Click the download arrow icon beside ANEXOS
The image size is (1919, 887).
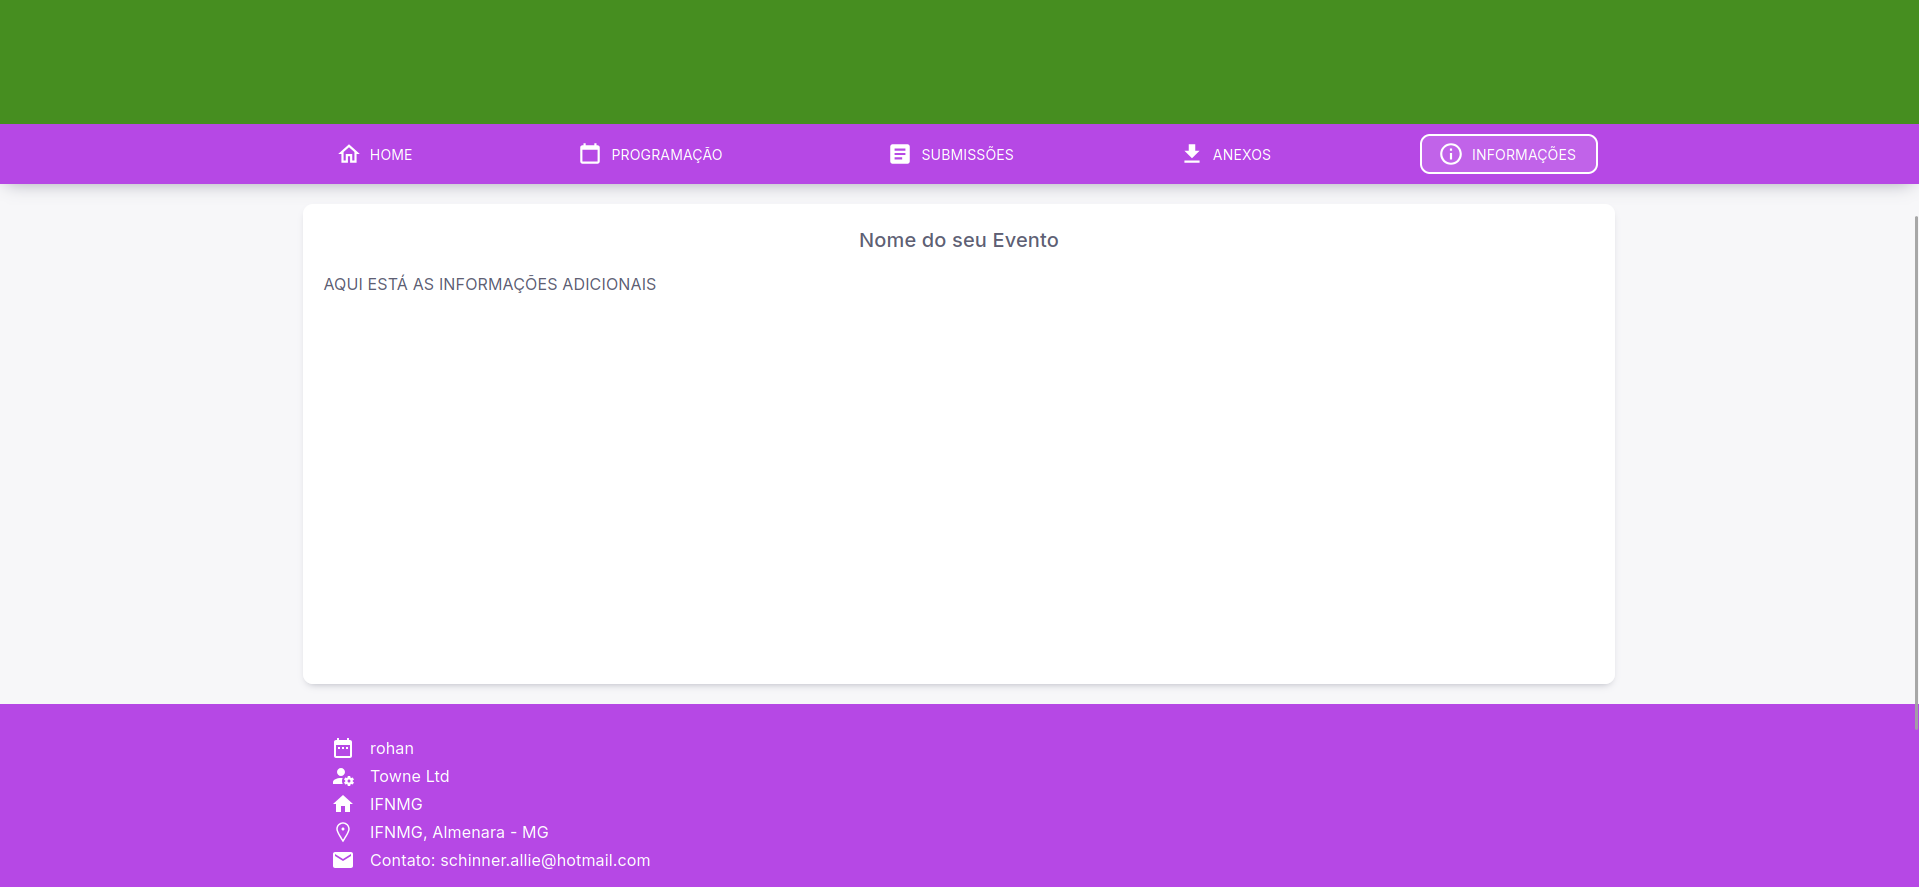(1191, 154)
